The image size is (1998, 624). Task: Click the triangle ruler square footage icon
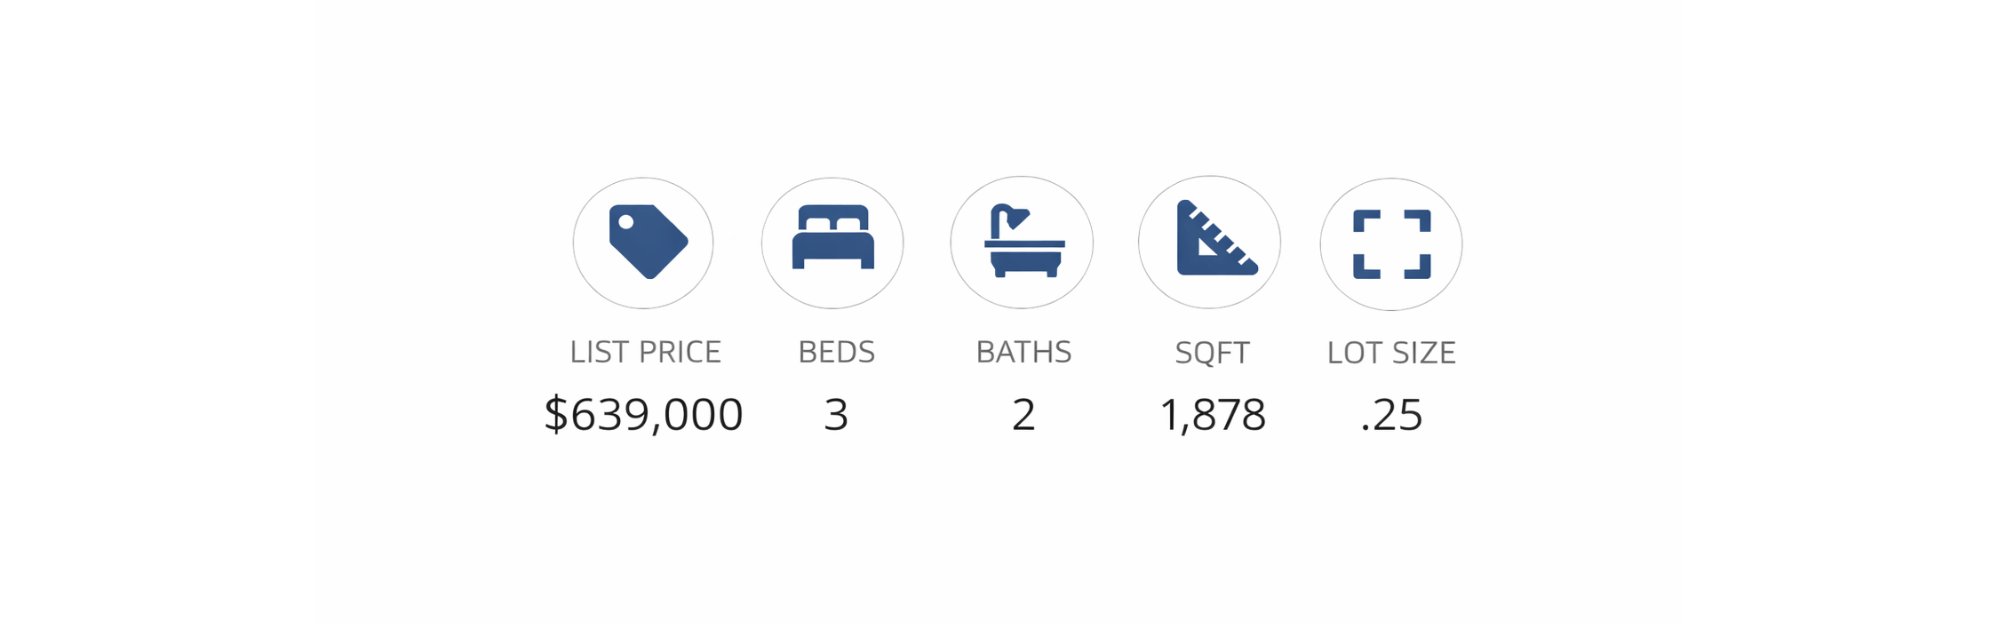pos(1212,241)
